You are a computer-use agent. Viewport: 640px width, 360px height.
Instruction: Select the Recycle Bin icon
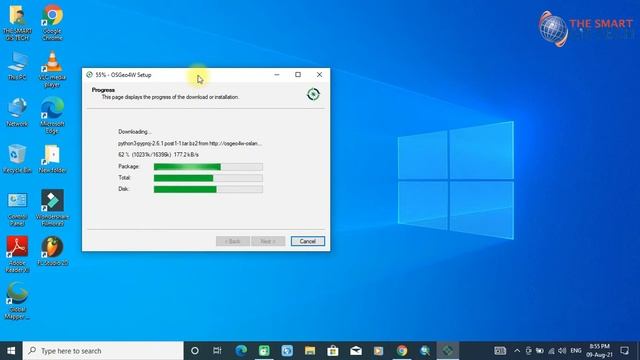17,159
